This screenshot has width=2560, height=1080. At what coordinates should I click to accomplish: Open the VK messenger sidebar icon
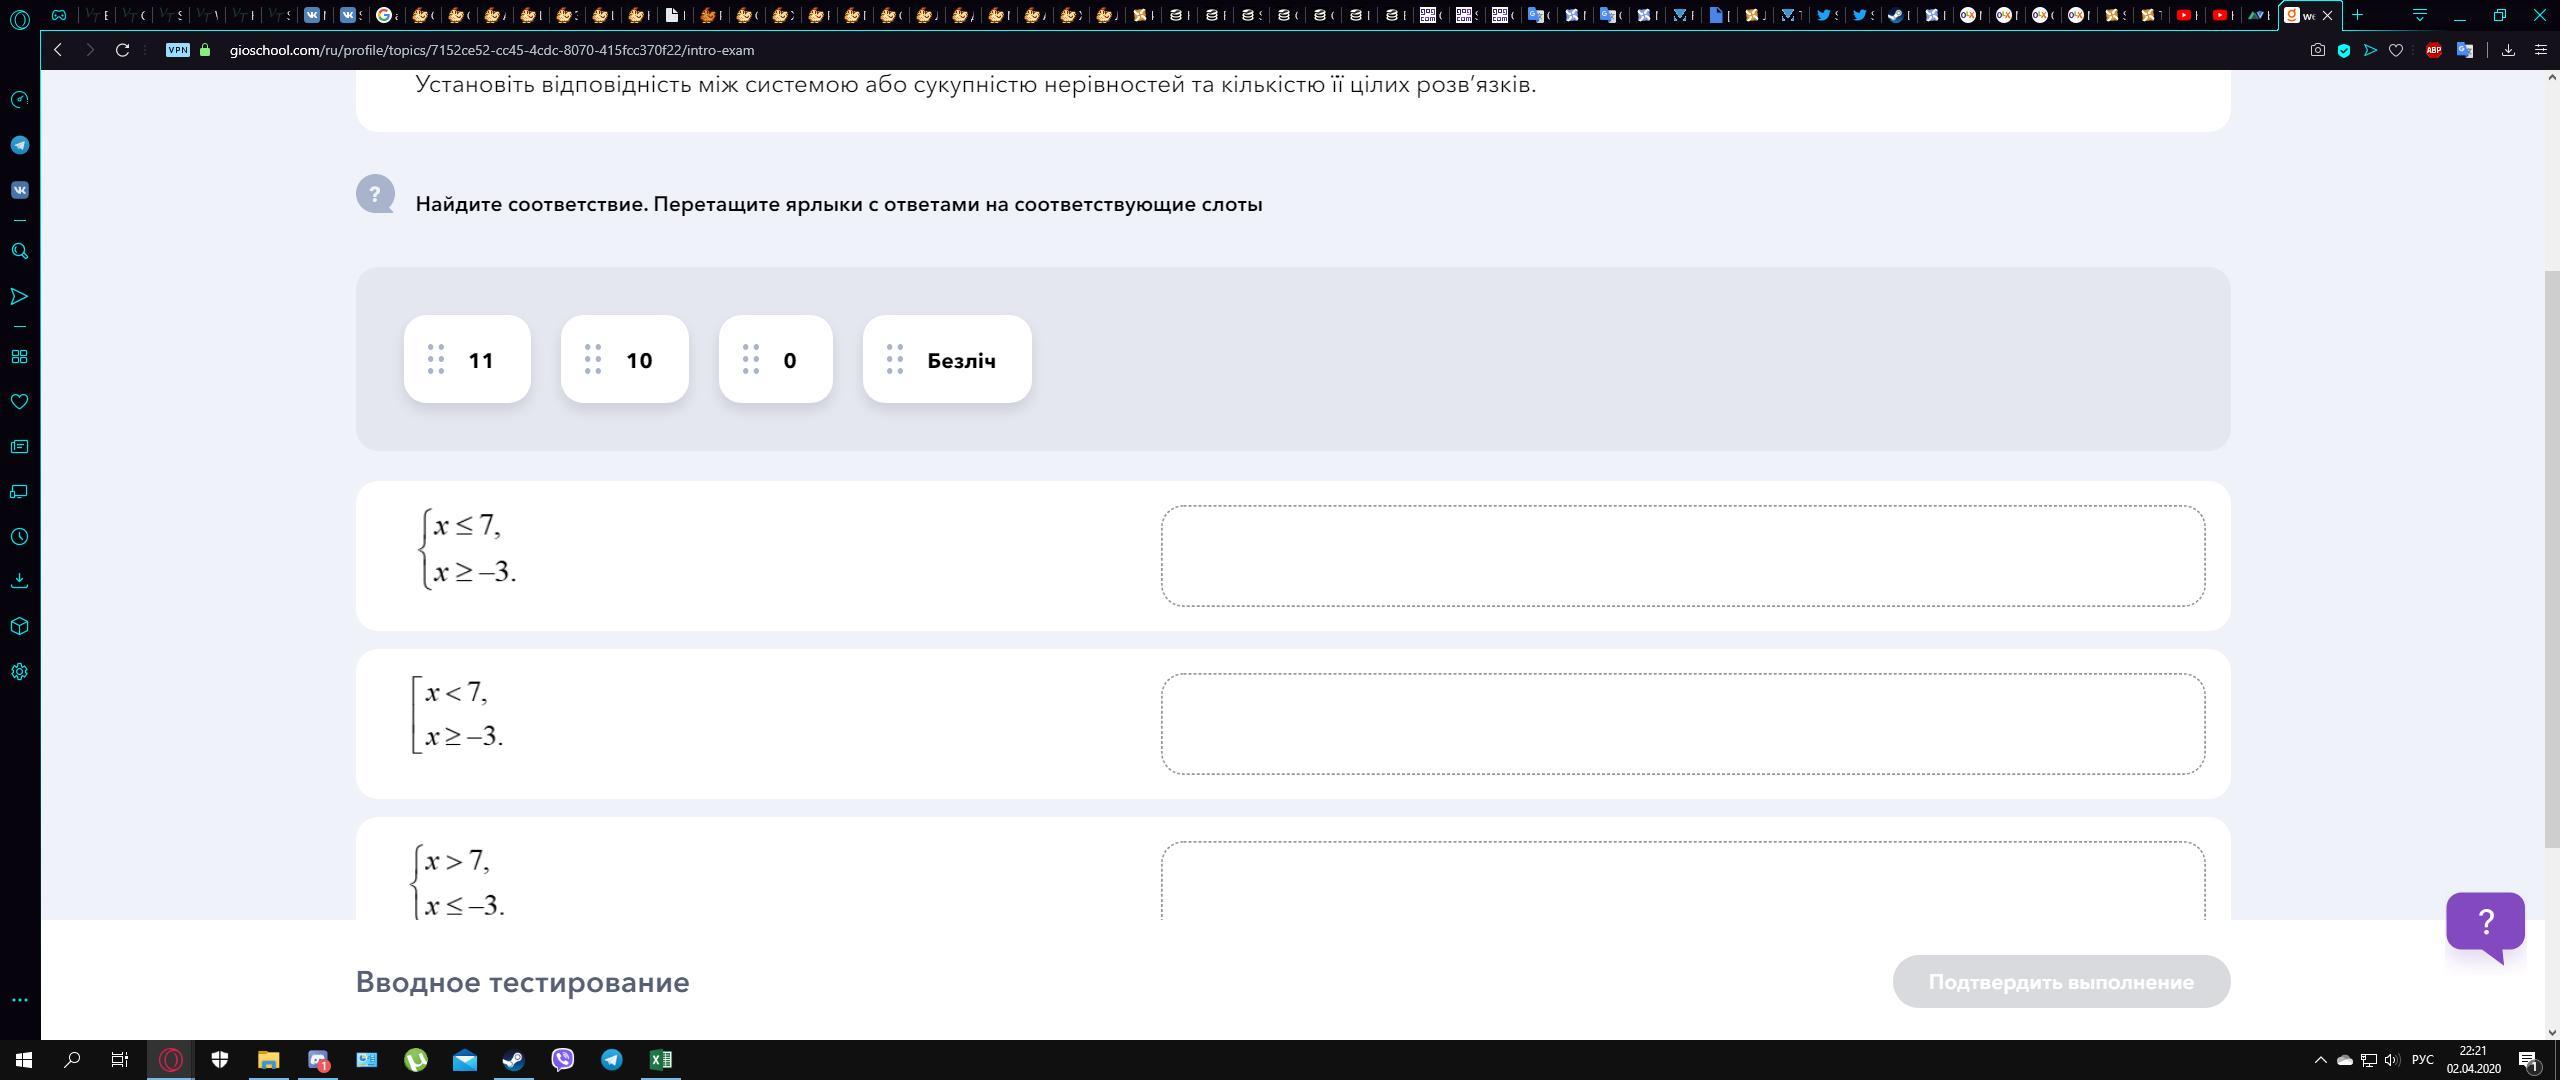[x=19, y=190]
